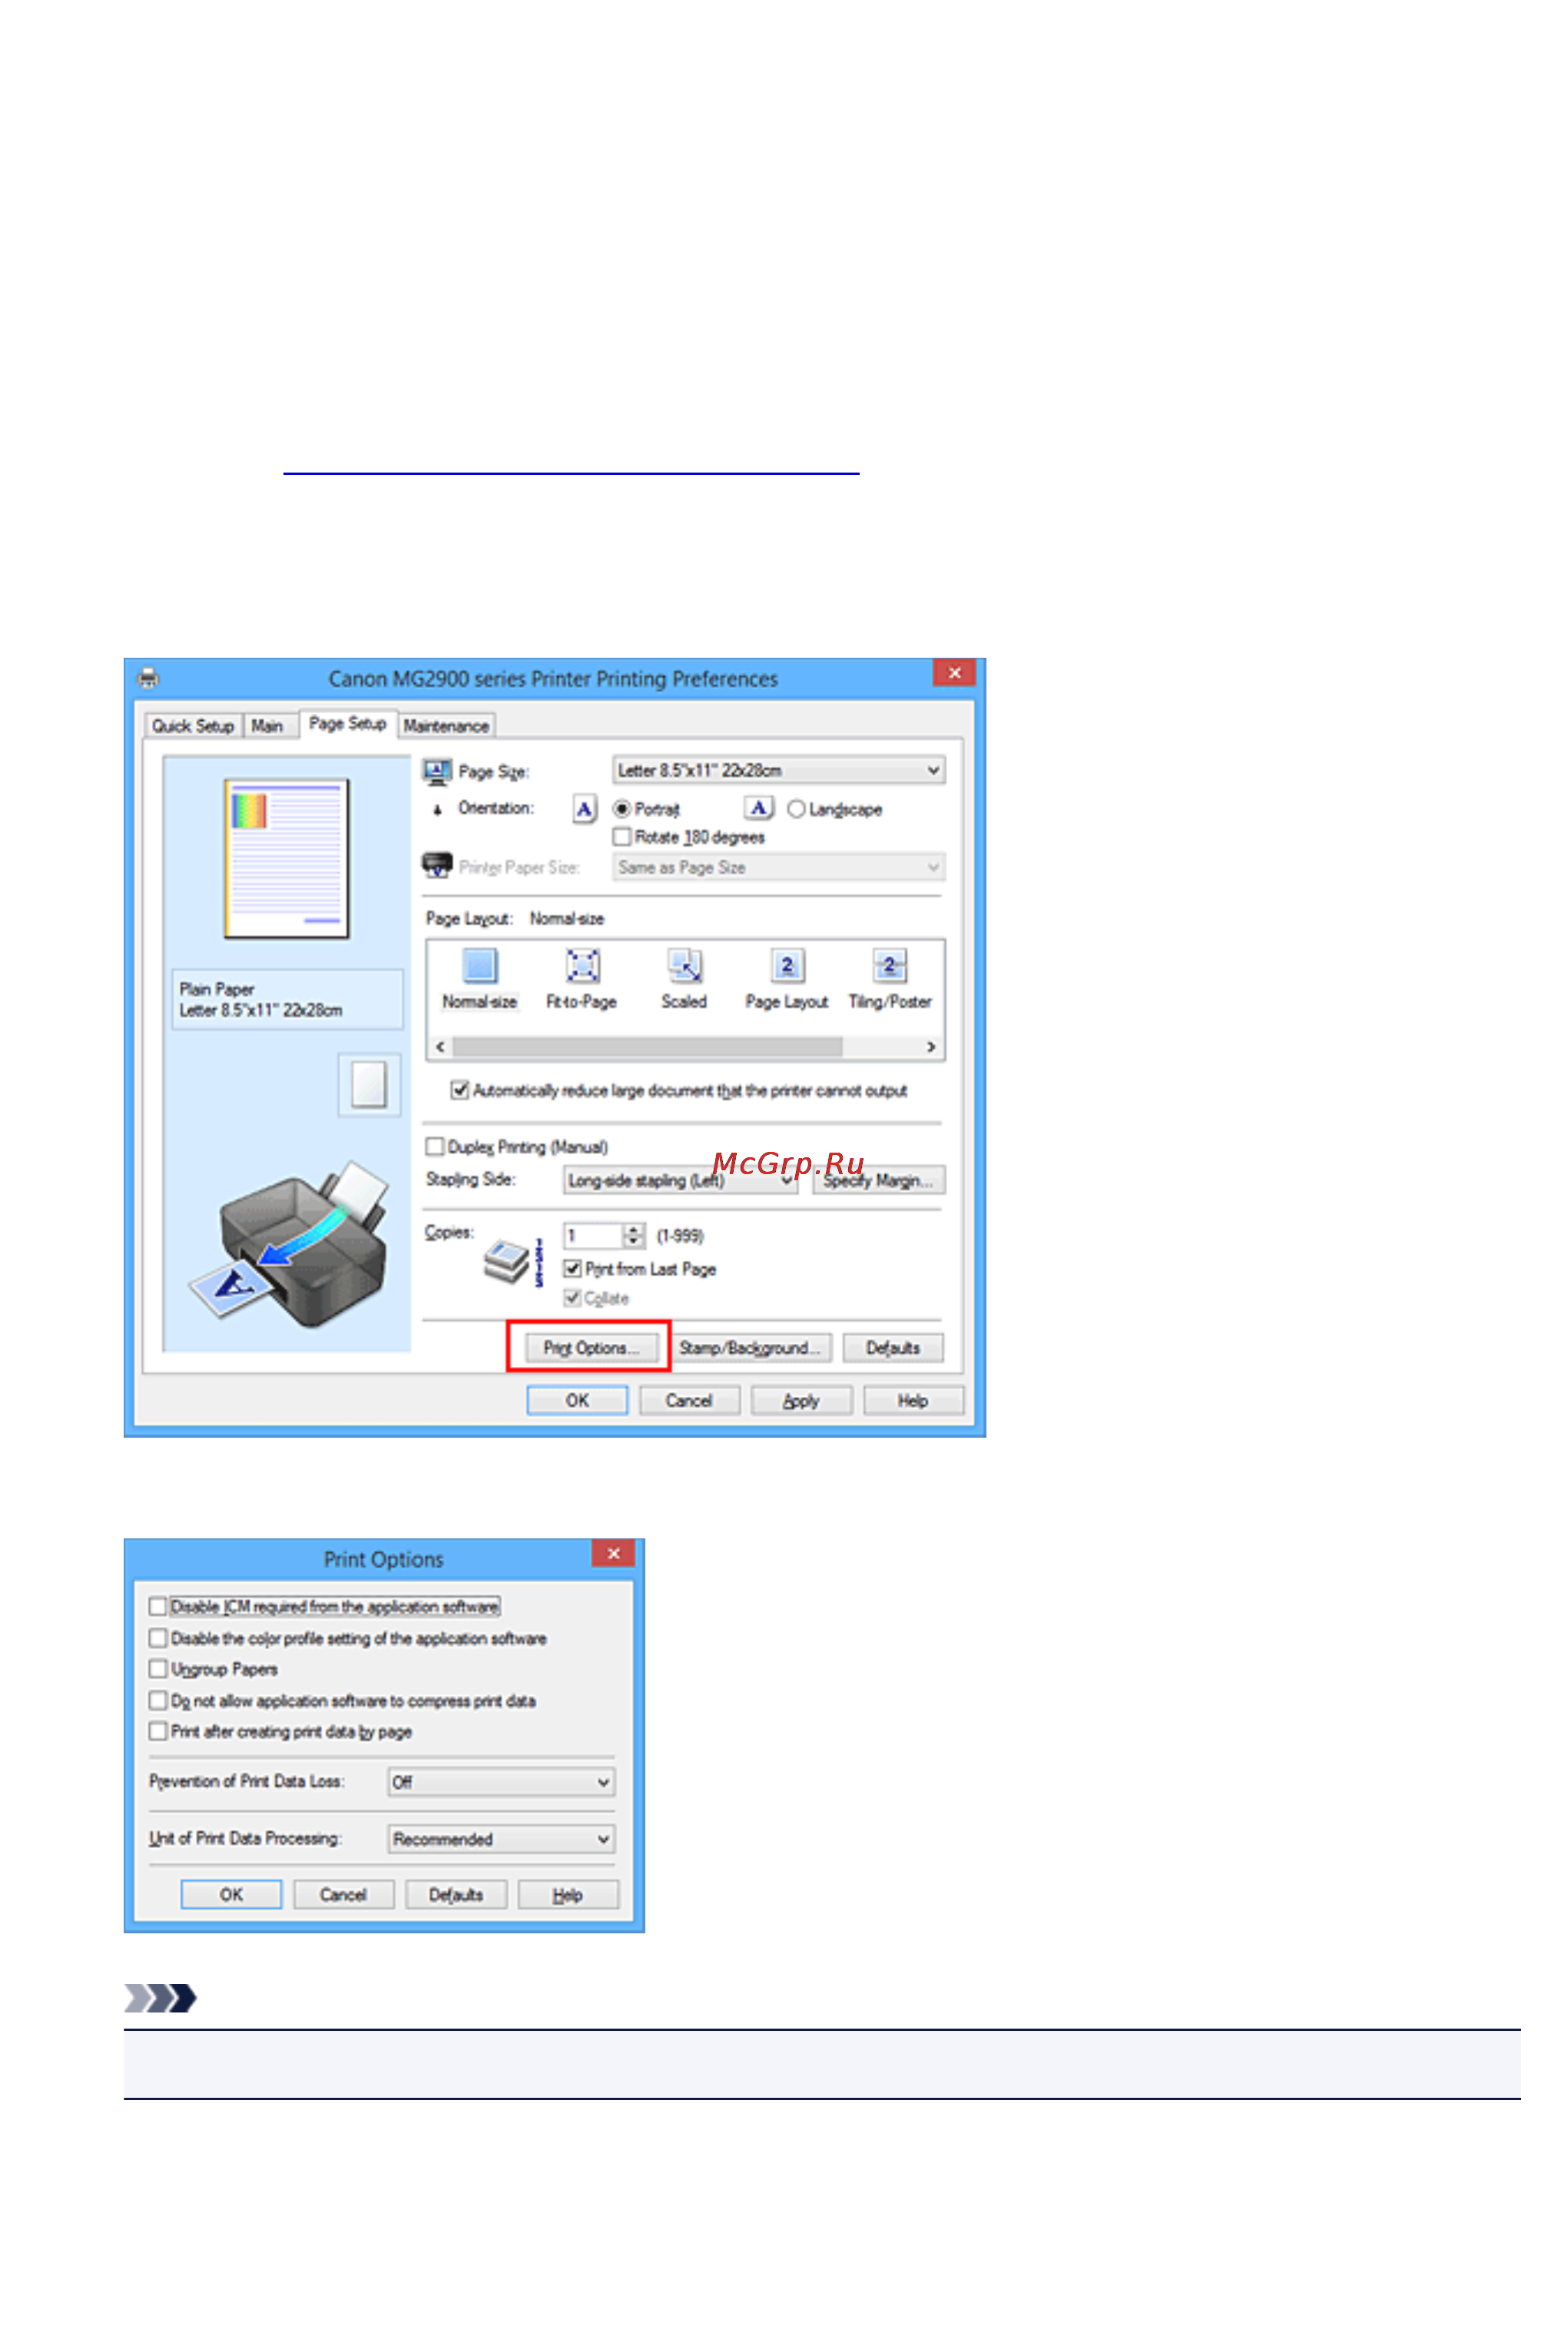
Task: Switch to the Main tab
Action: (x=267, y=725)
